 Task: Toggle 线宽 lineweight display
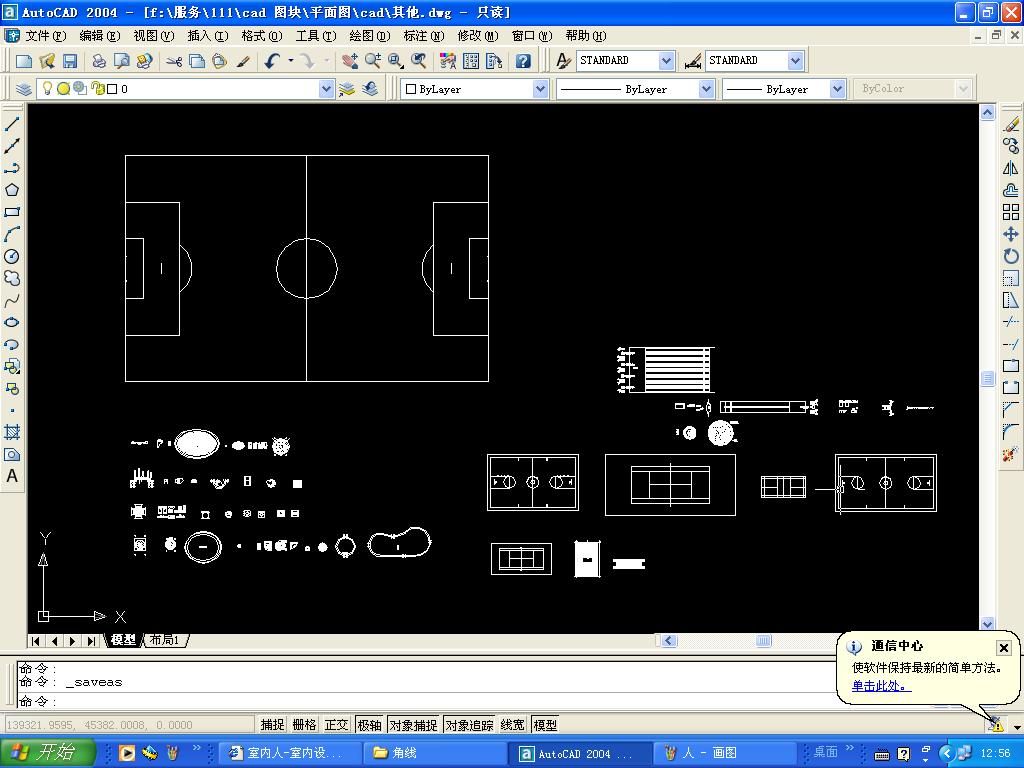(x=513, y=725)
